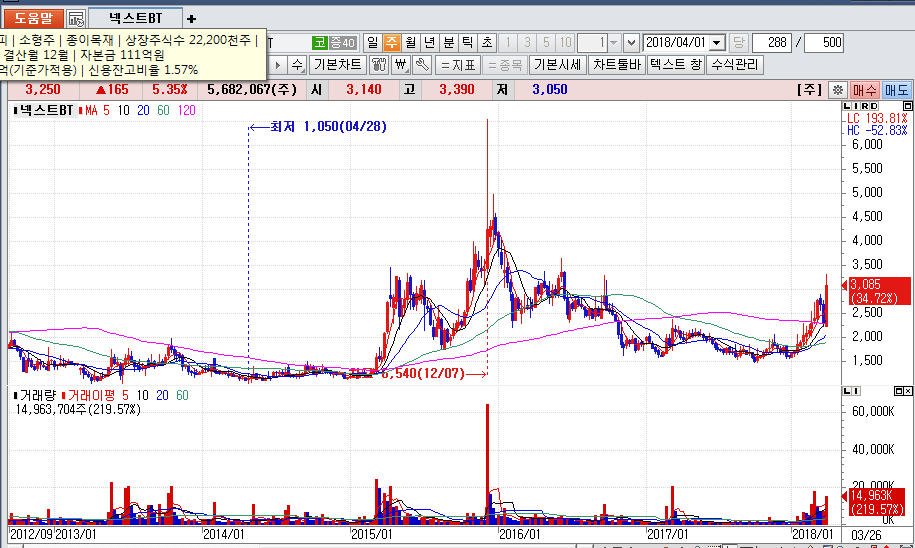Select 월 (monthly) chart period
The height and width of the screenshot is (548, 915).
coord(410,42)
